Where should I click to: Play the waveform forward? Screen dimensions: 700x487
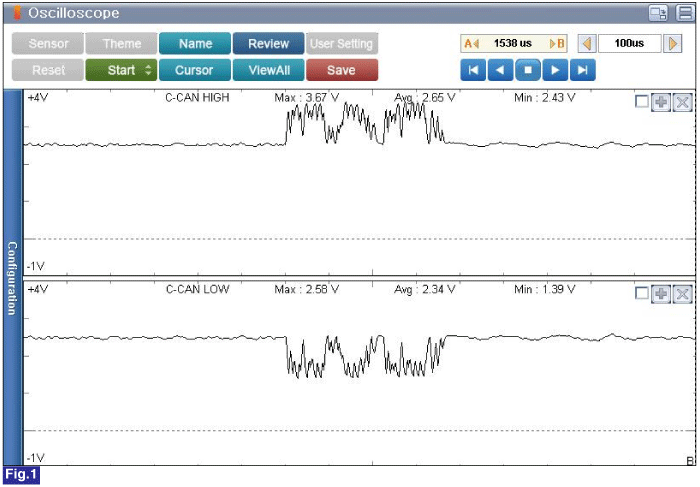(x=555, y=70)
